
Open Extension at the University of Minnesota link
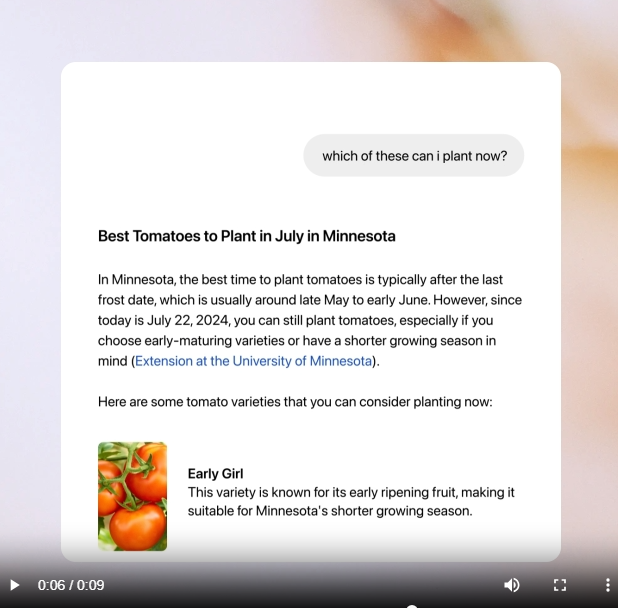coord(253,361)
